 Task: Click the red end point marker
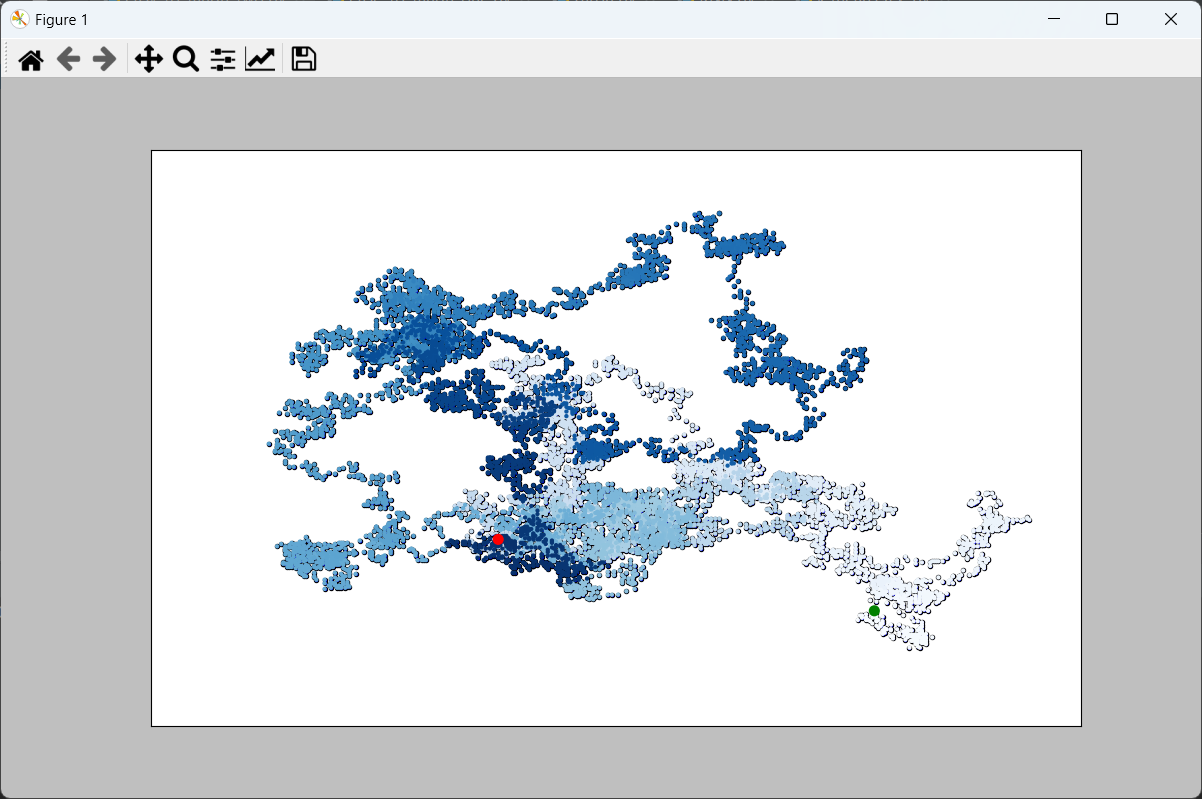tap(498, 540)
